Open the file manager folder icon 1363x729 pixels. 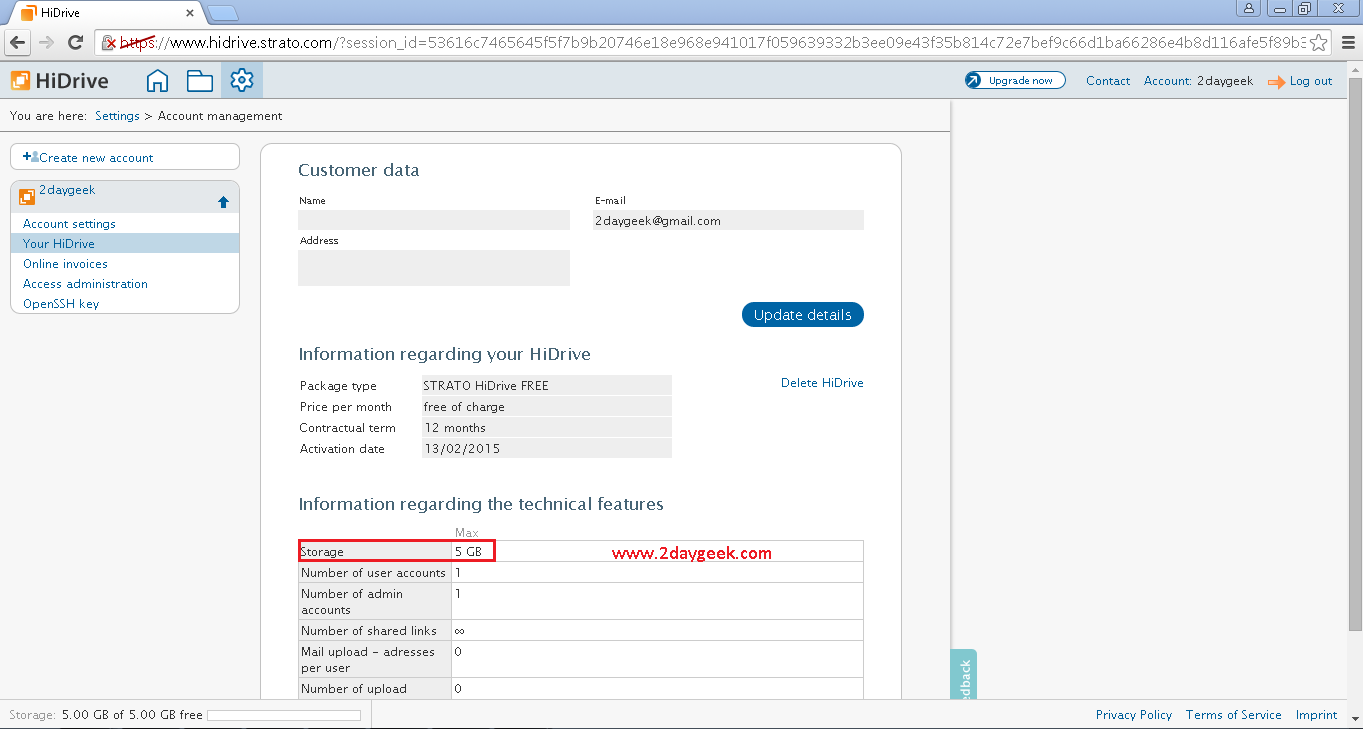[x=200, y=81]
